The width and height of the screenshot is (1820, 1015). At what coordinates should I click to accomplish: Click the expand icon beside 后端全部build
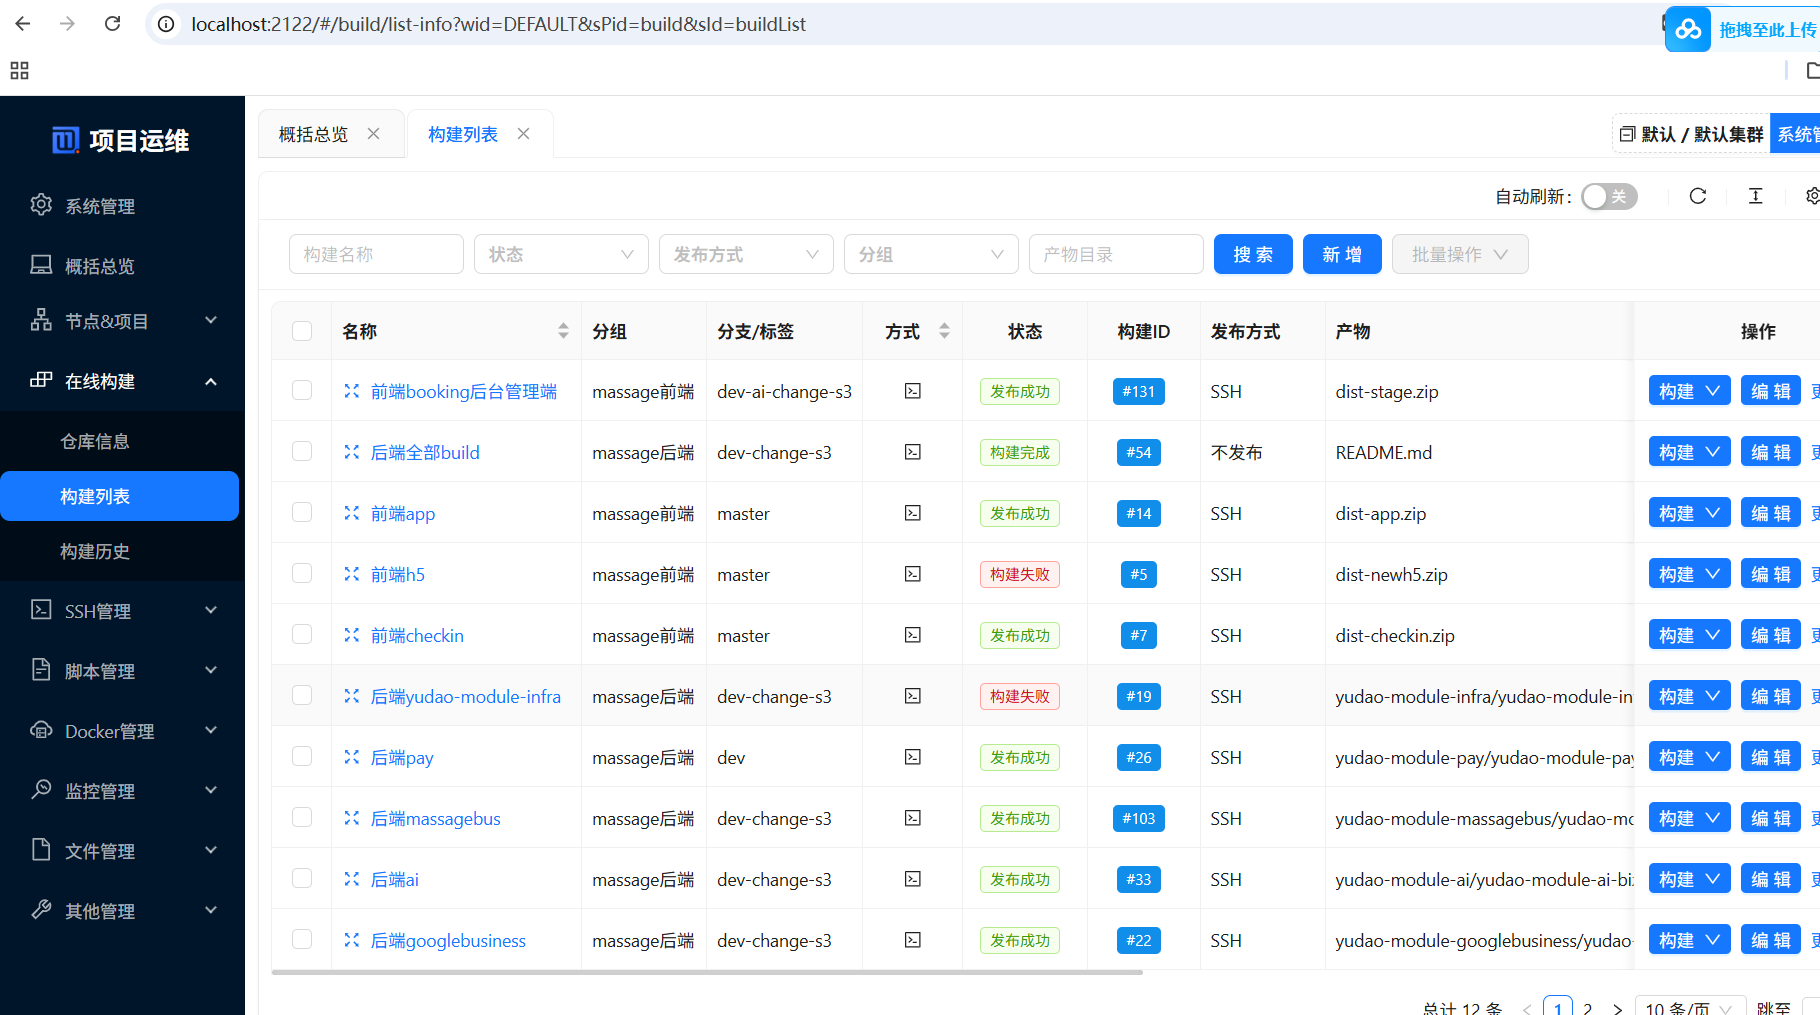pyautogui.click(x=351, y=452)
